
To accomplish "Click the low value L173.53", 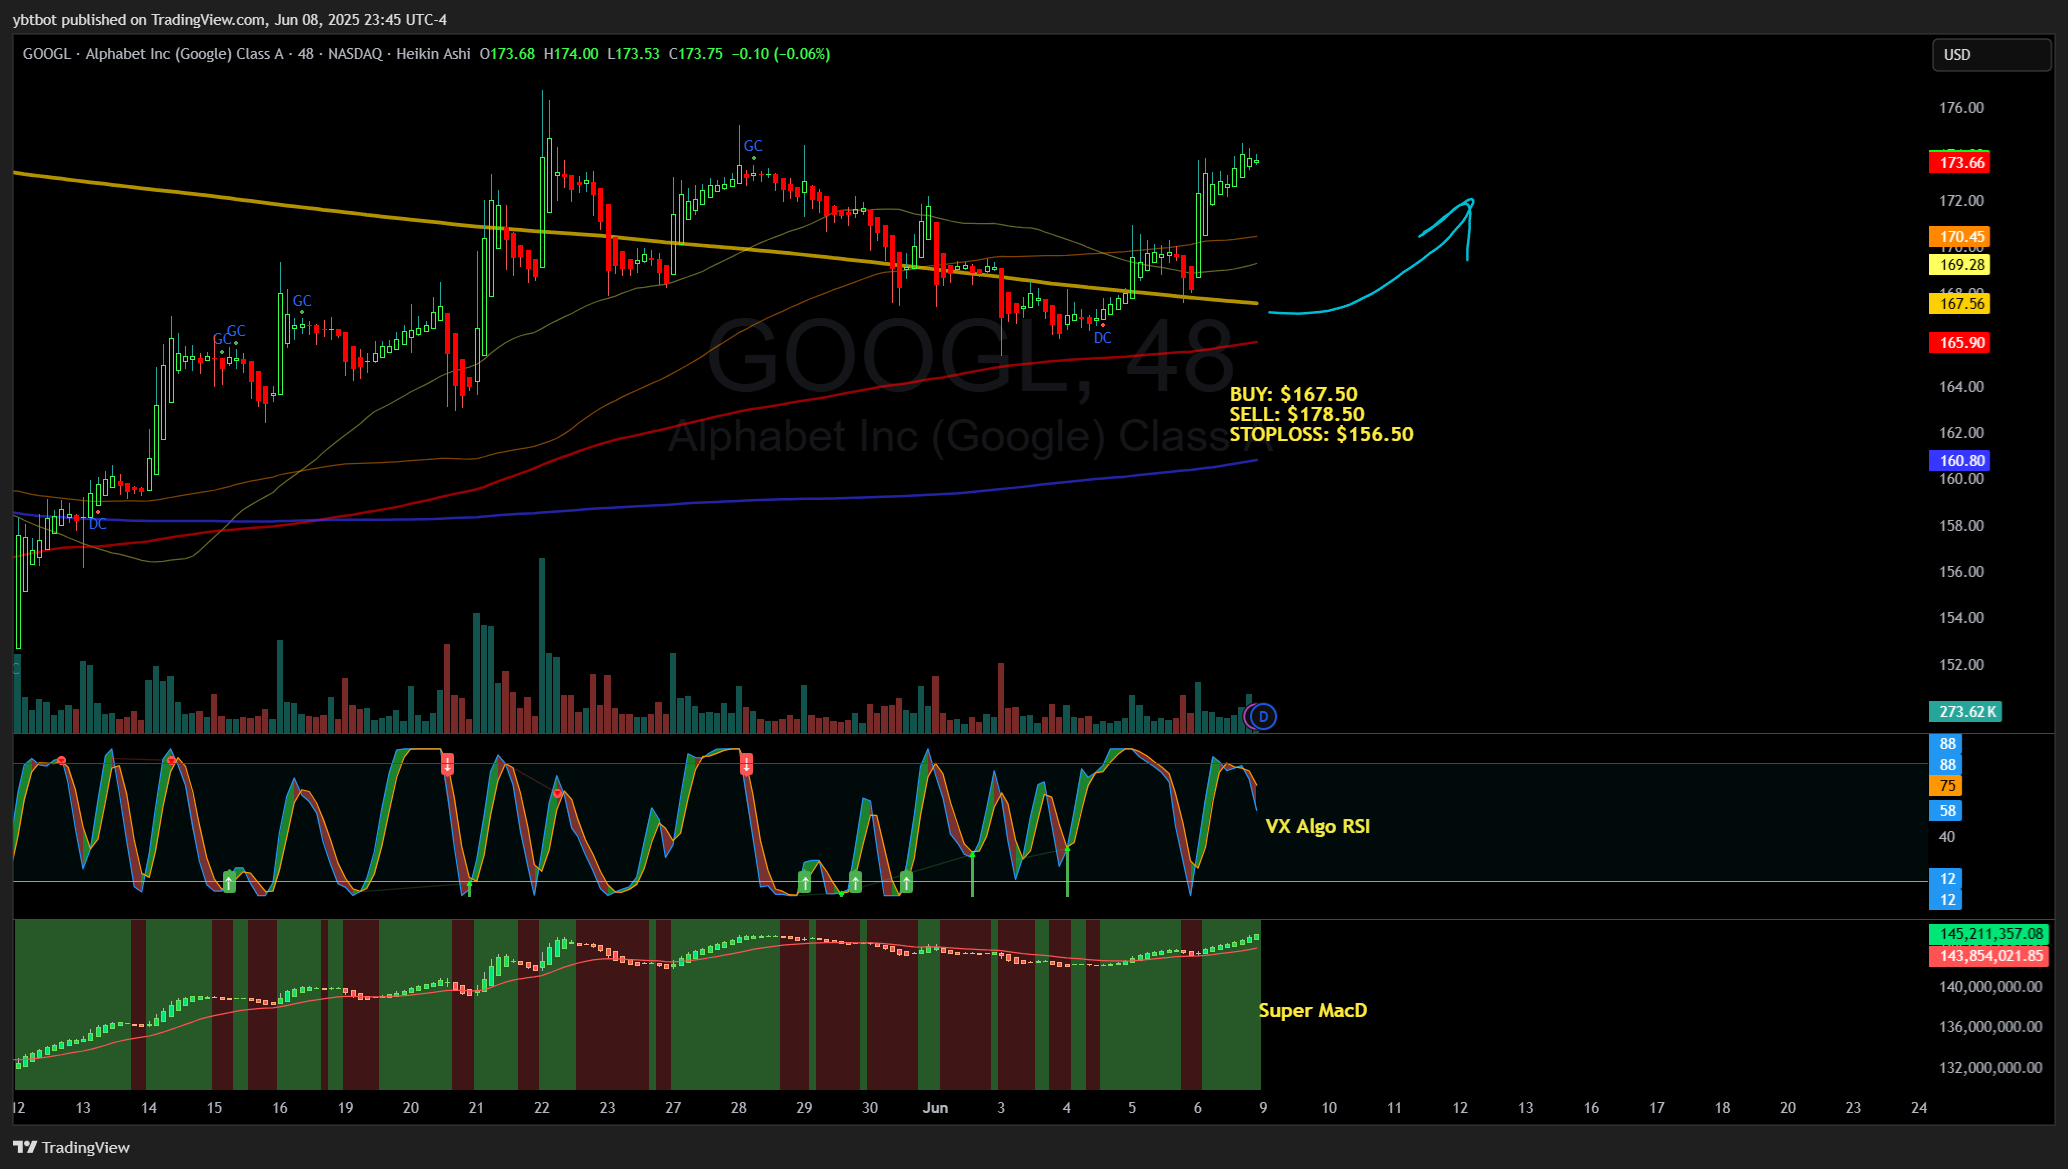I will pyautogui.click(x=633, y=54).
